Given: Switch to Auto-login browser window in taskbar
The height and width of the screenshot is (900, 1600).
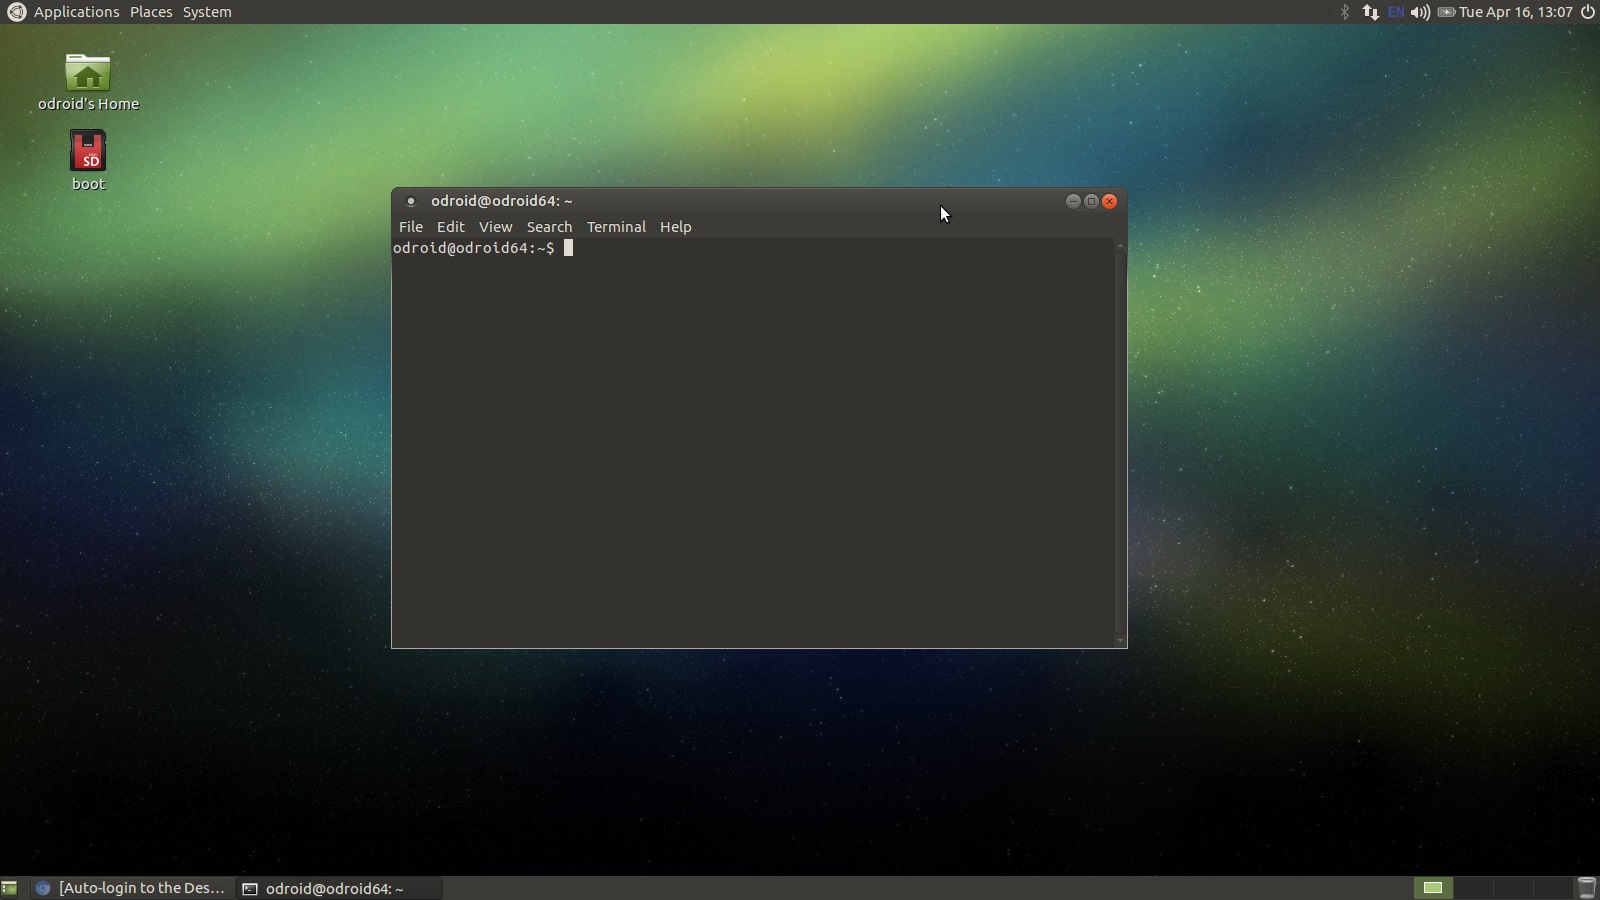Looking at the screenshot, I should (x=132, y=888).
